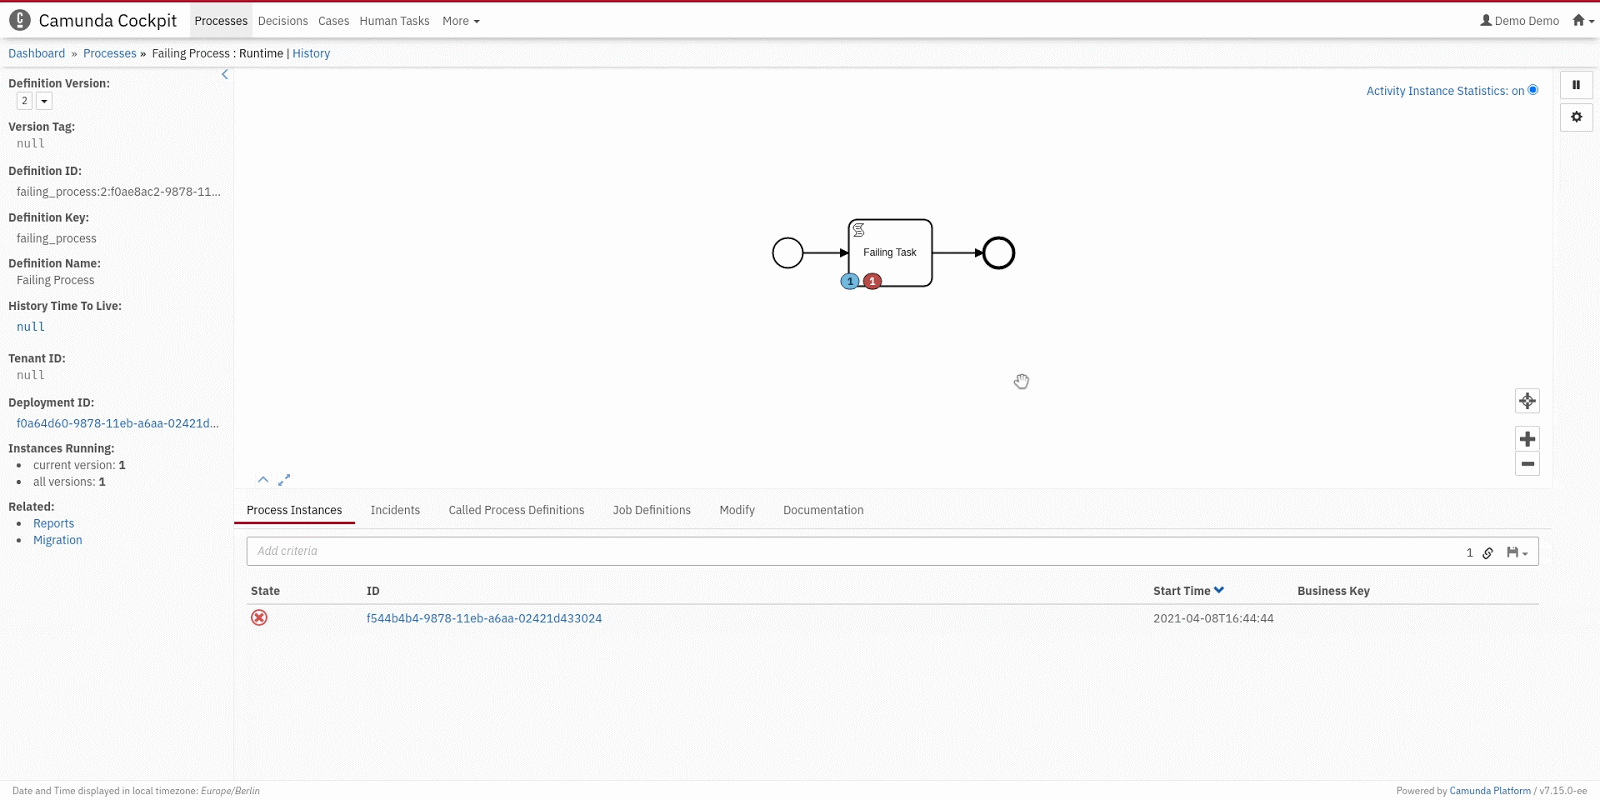This screenshot has width=1600, height=800.
Task: Click the failed state icon of instance
Action: pyautogui.click(x=259, y=618)
